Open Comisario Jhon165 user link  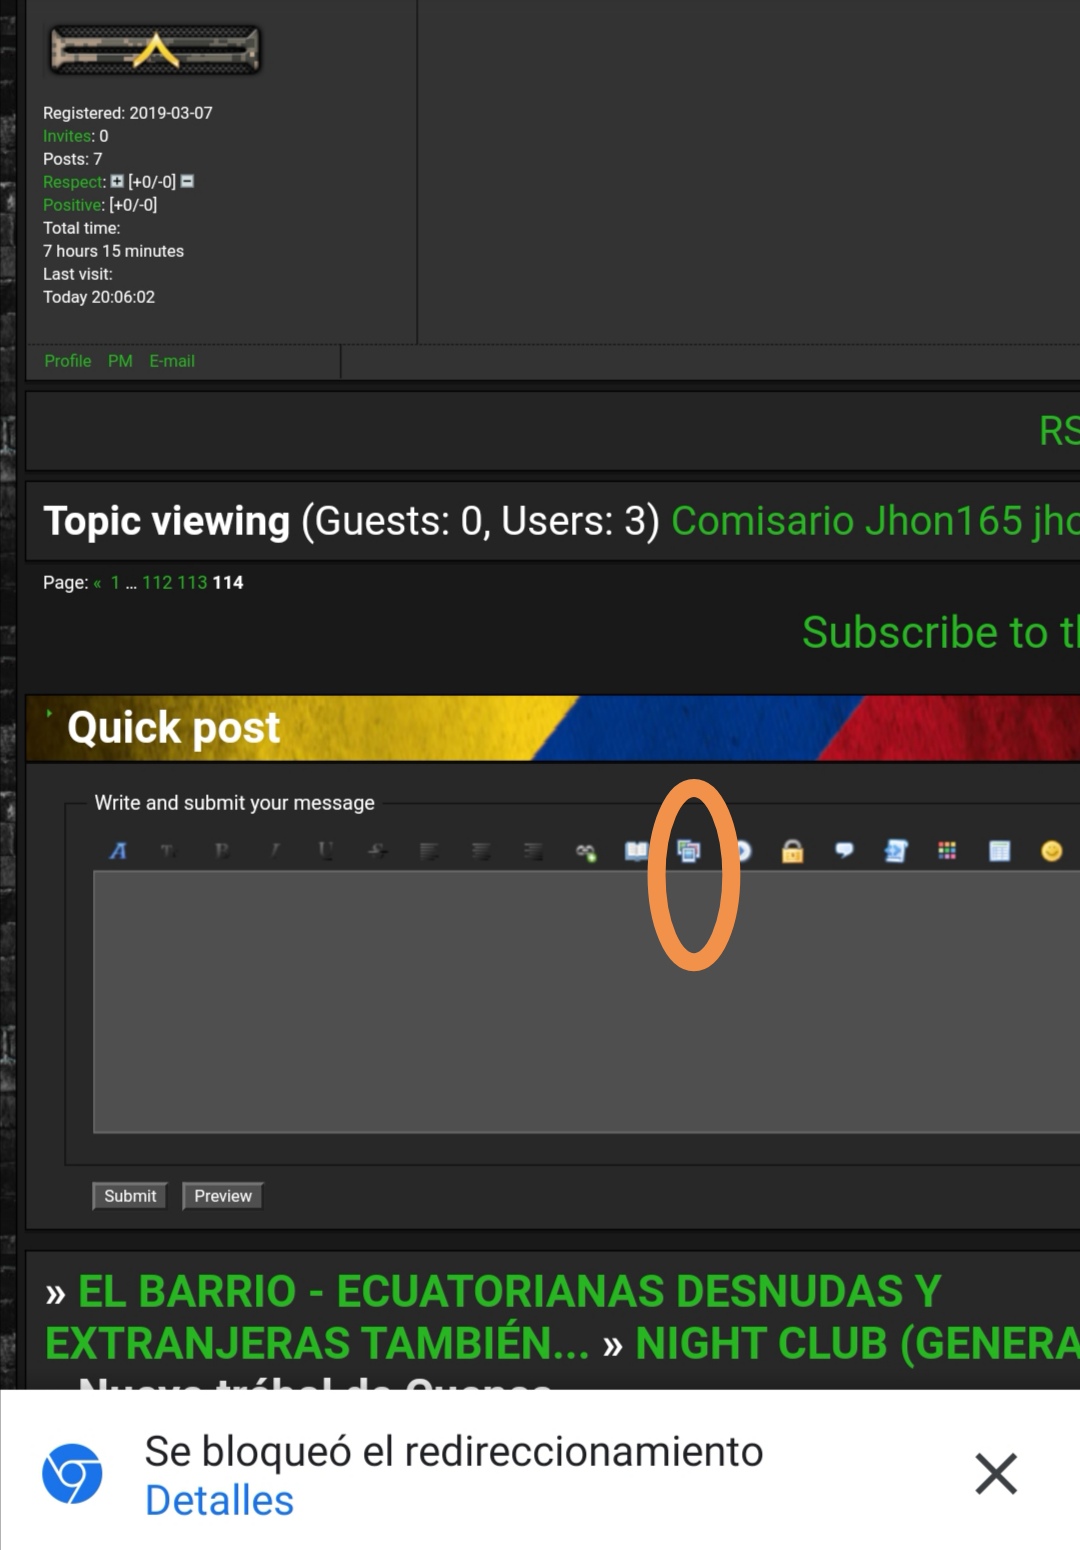[x=847, y=521]
